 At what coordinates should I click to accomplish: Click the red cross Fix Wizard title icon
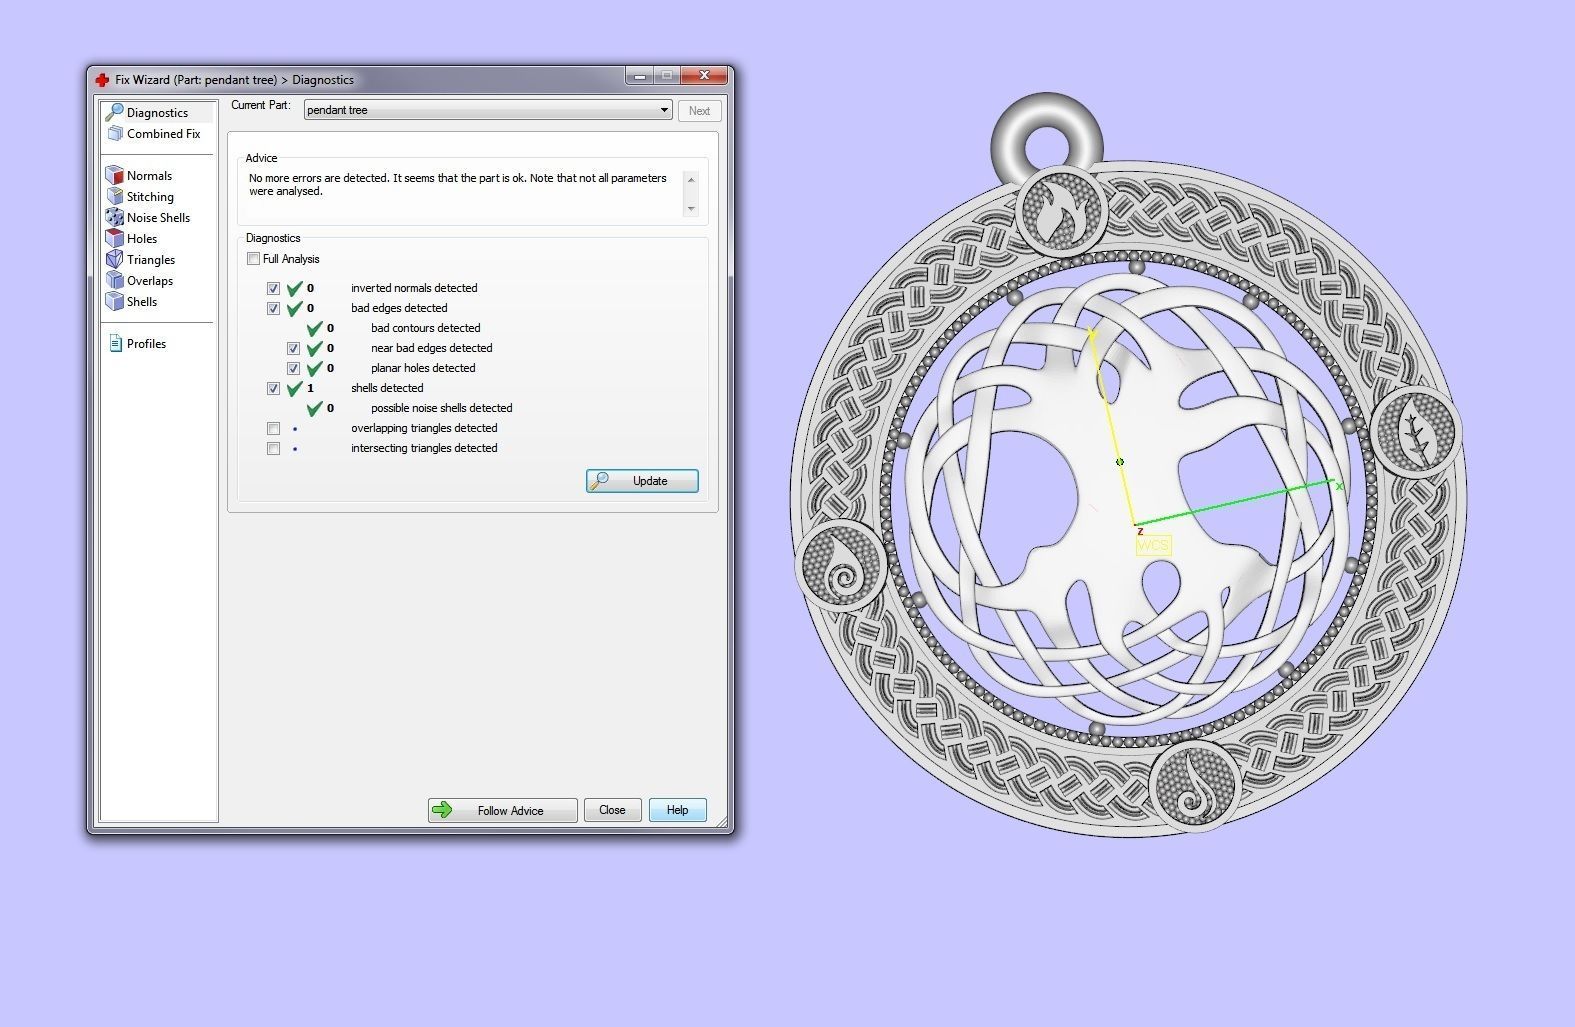click(x=102, y=80)
